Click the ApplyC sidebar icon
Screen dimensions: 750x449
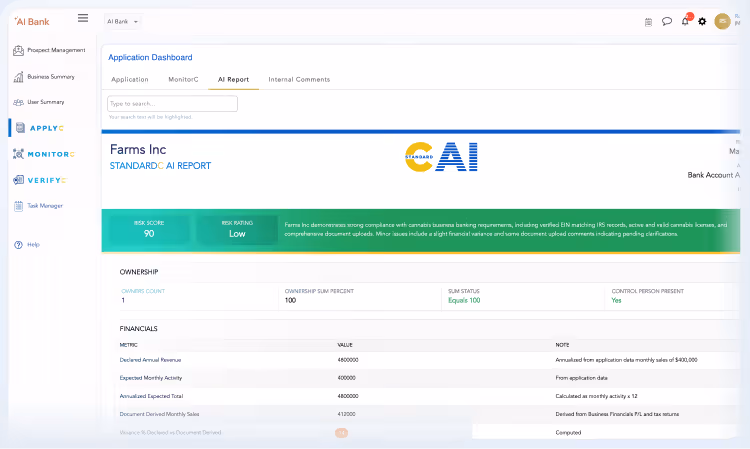tap(20, 128)
